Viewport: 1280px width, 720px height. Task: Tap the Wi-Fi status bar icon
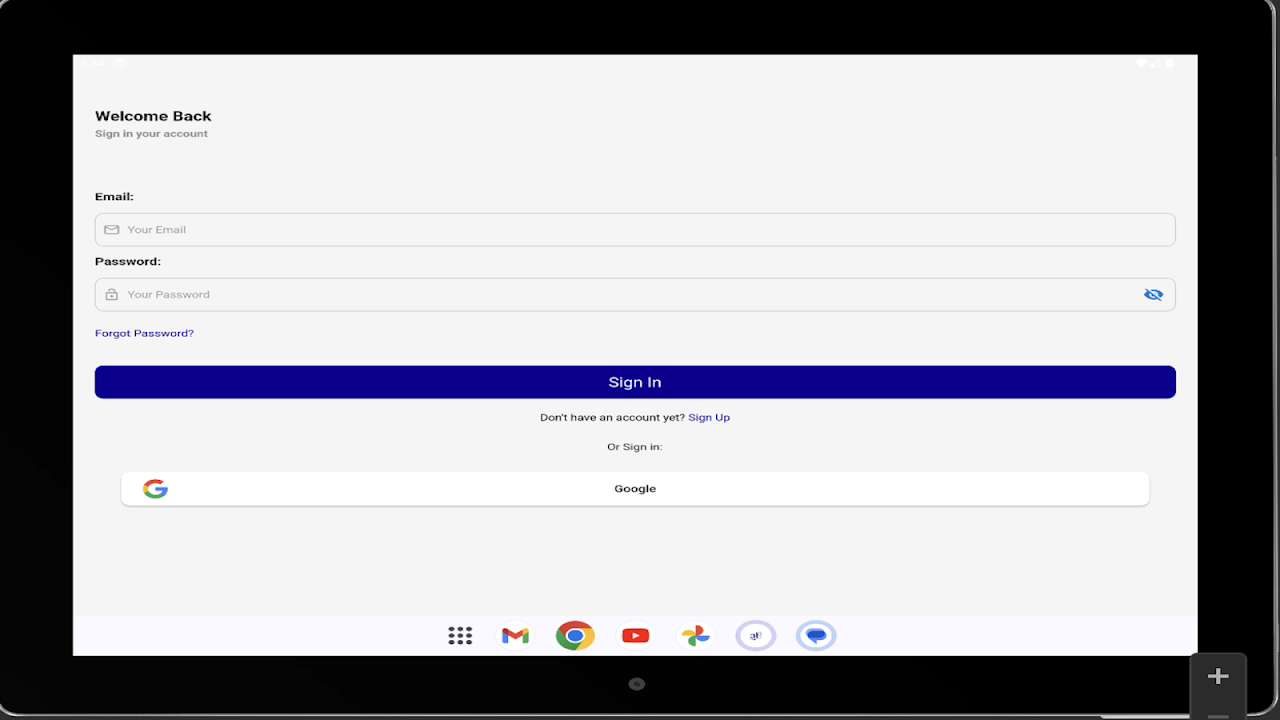[x=1140, y=63]
